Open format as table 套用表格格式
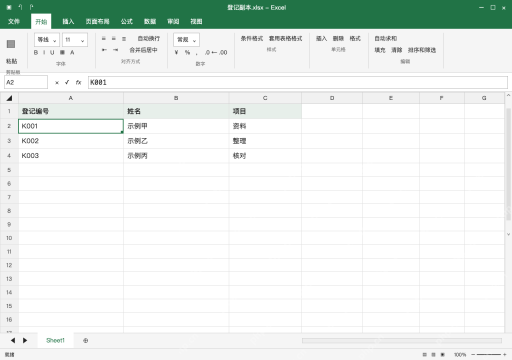Image resolution: width=512 pixels, height=360 pixels. (x=285, y=39)
